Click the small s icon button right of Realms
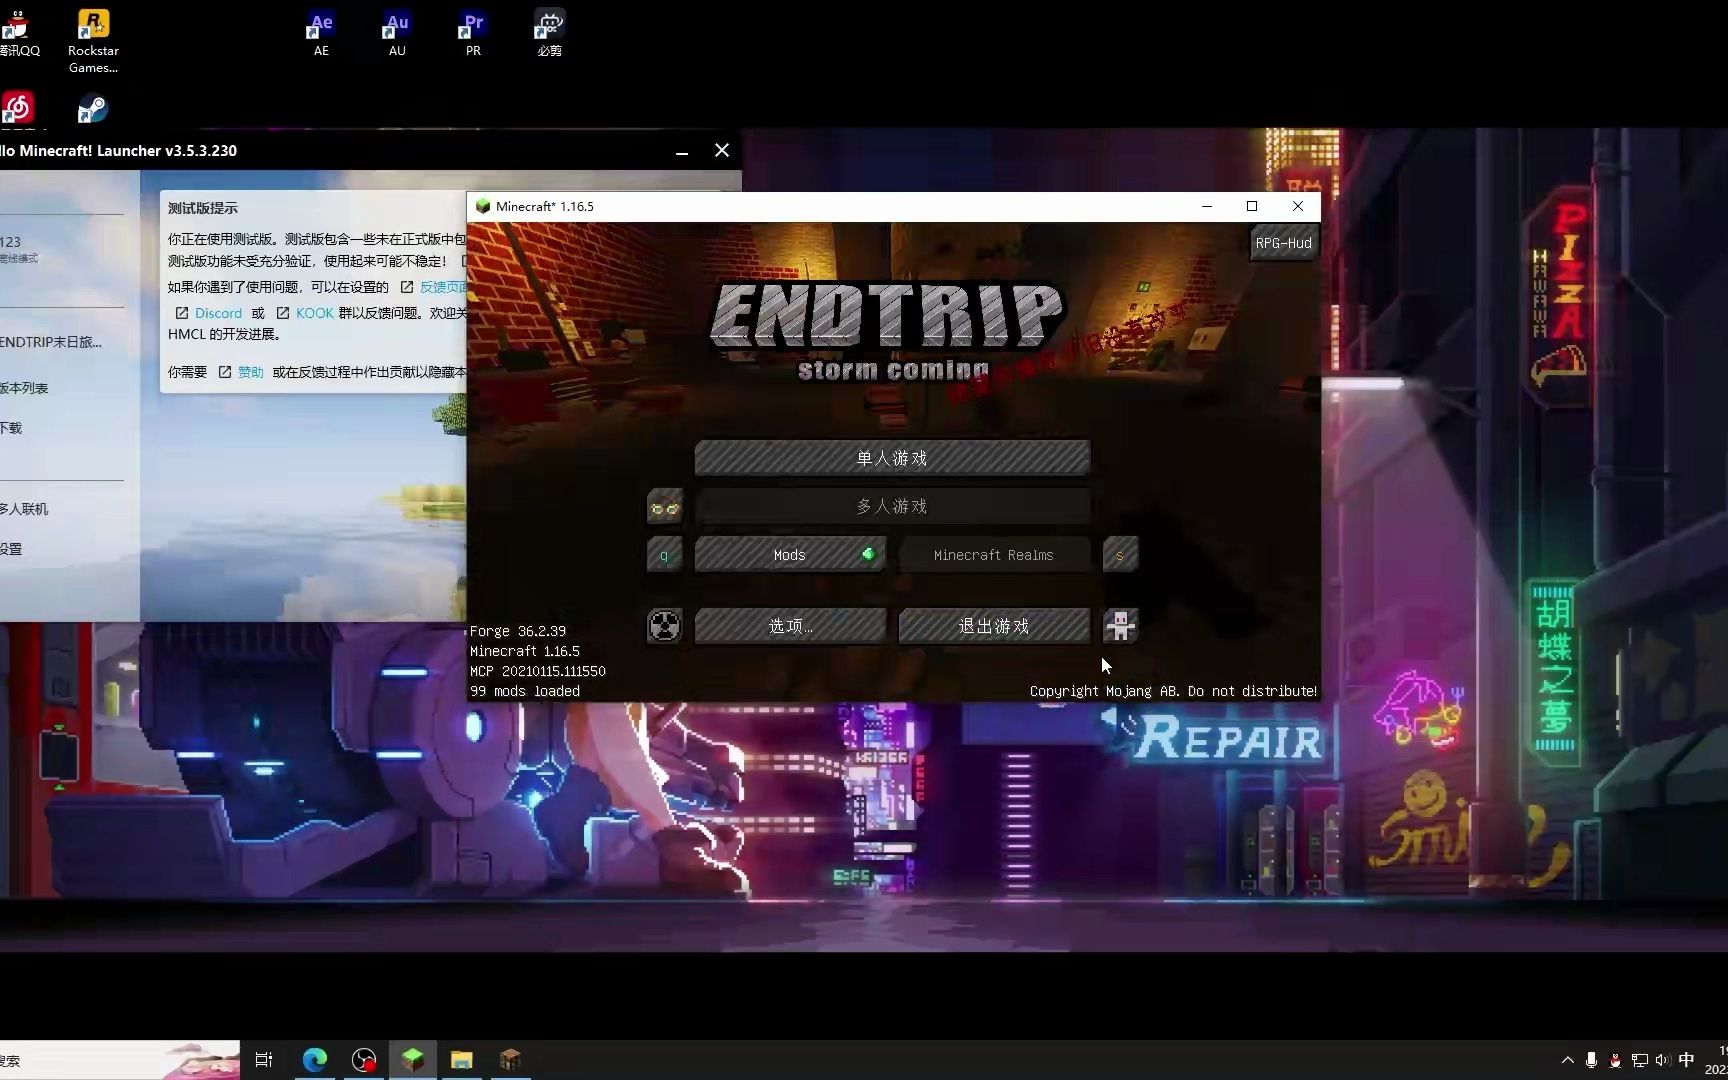Viewport: 1728px width, 1080px height. [x=1120, y=555]
